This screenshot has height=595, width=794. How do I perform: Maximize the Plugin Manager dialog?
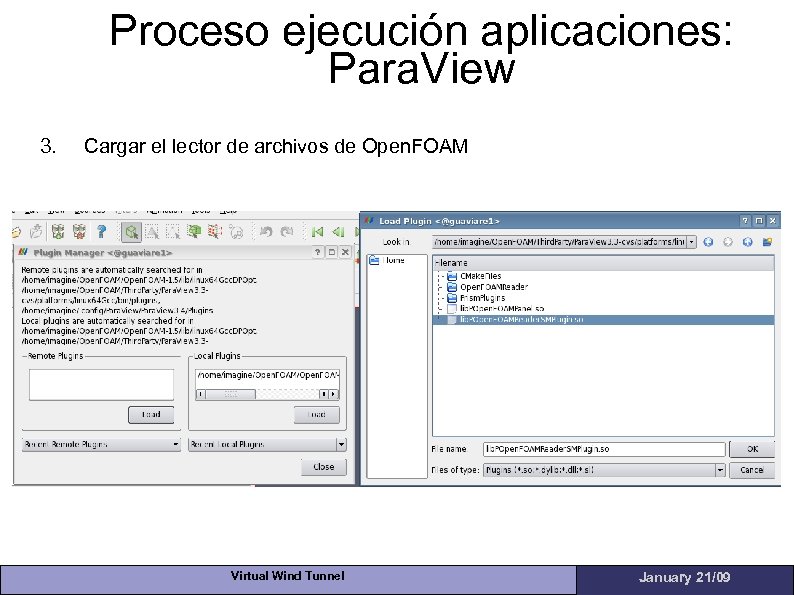(x=332, y=252)
